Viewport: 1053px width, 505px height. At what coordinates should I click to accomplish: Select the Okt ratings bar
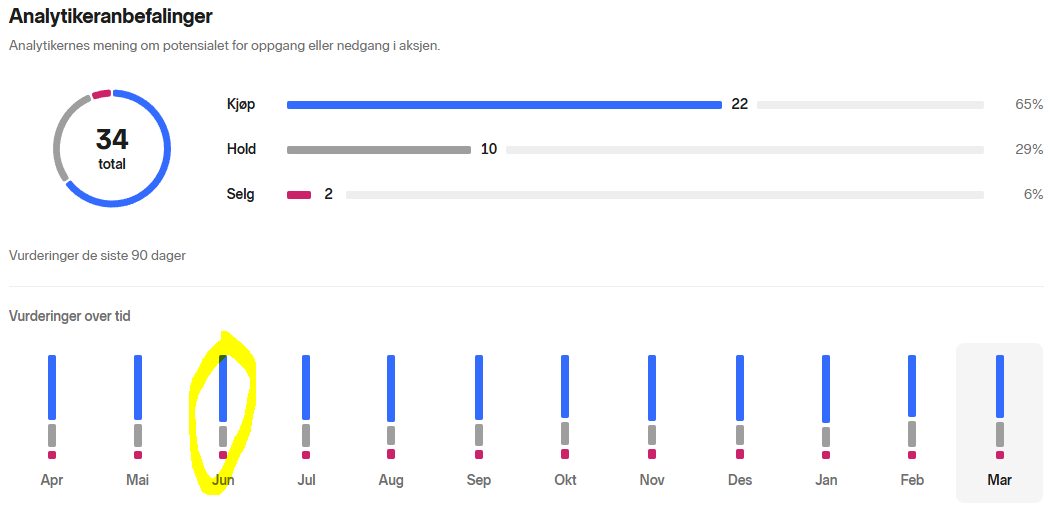tap(565, 407)
